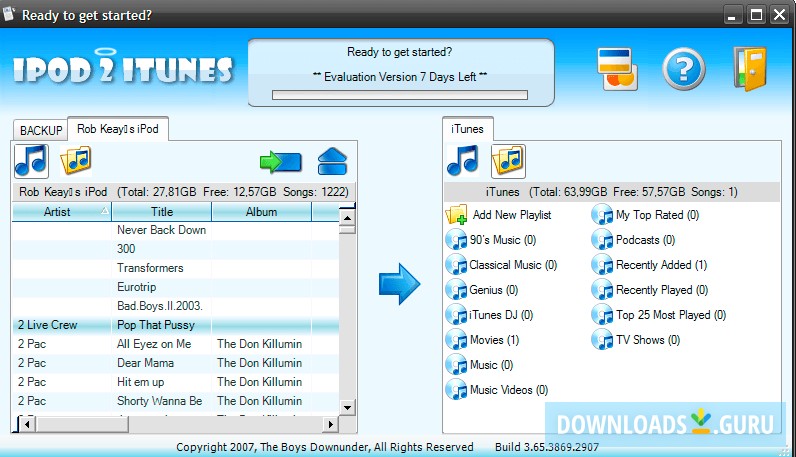Close the iPod 2 iTunes window
The height and width of the screenshot is (457, 796).
coord(780,15)
